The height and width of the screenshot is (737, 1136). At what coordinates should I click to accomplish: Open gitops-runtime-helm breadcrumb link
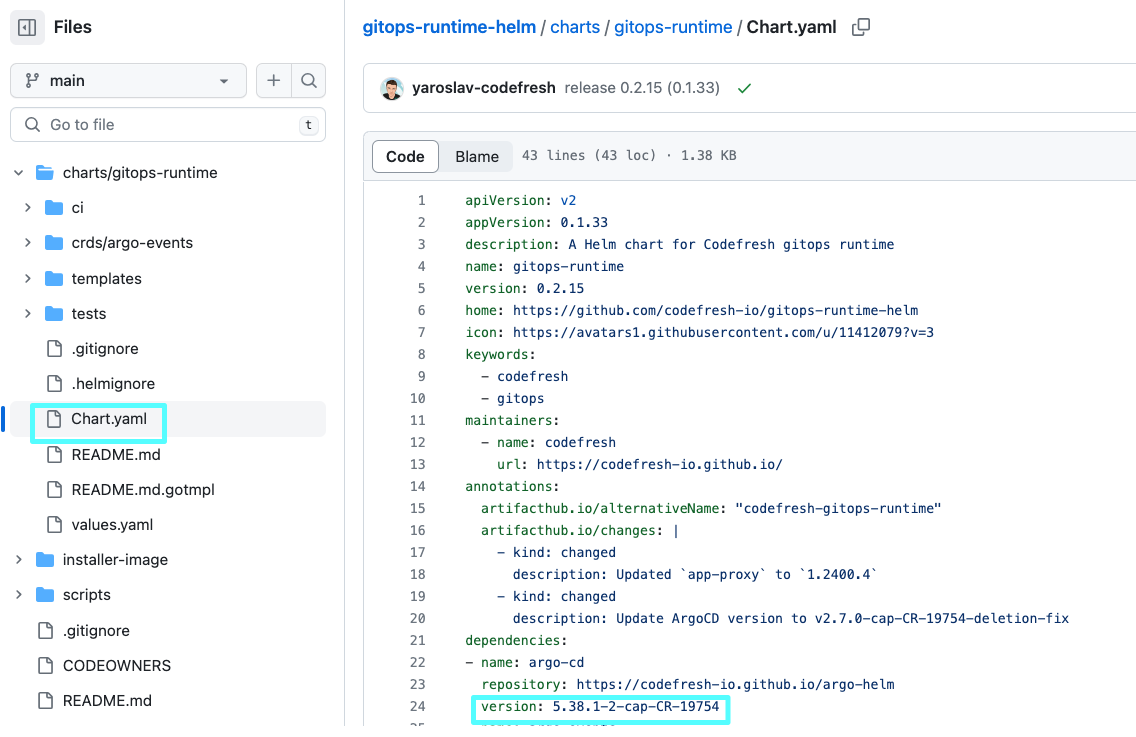pos(449,27)
